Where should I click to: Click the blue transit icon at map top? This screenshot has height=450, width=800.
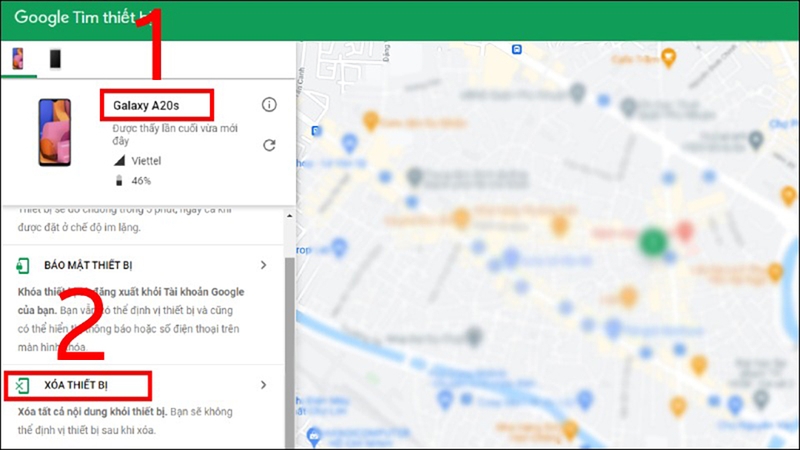517,49
